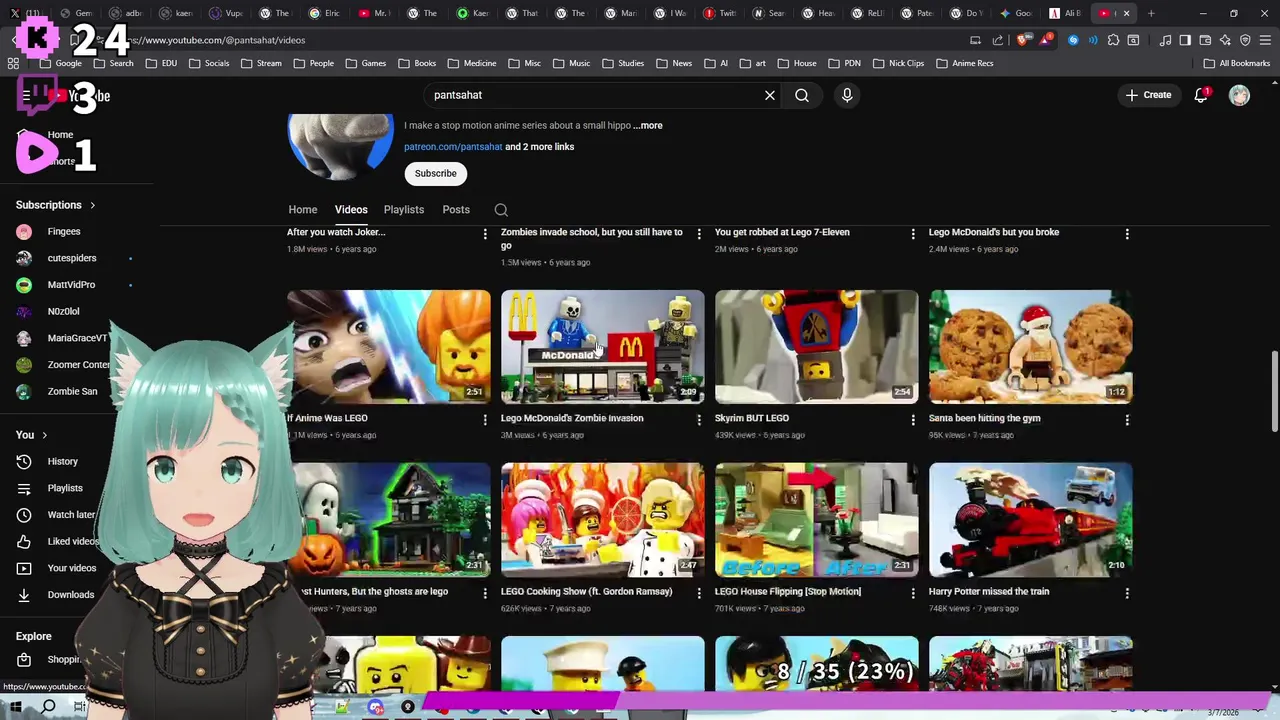This screenshot has height=720, width=1280.
Task: Open the Stream bookmark folder
Action: pos(261,63)
